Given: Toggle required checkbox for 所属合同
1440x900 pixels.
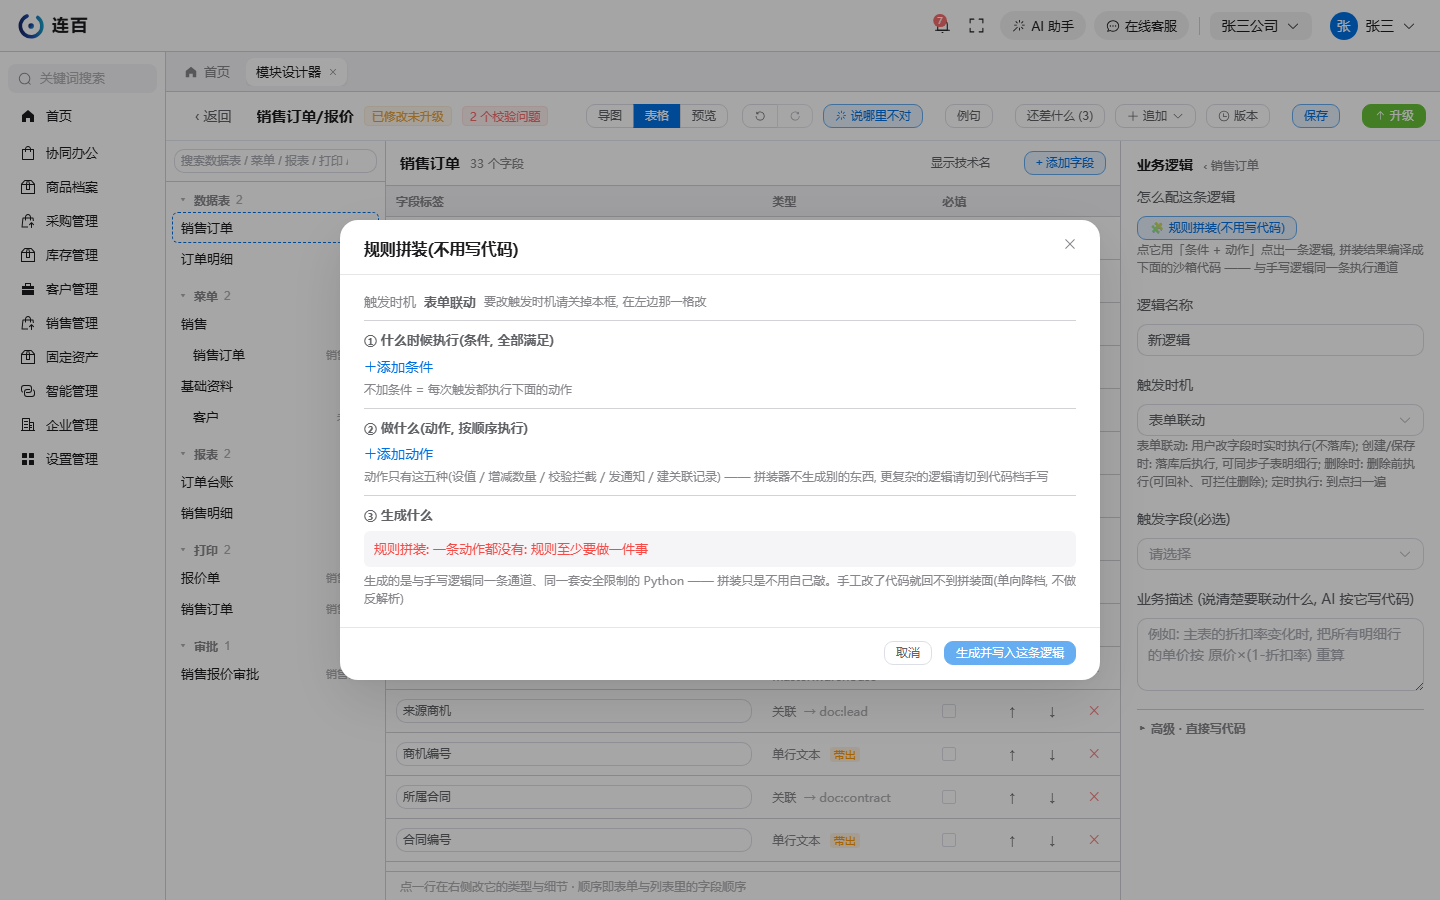Looking at the screenshot, I should click(949, 797).
